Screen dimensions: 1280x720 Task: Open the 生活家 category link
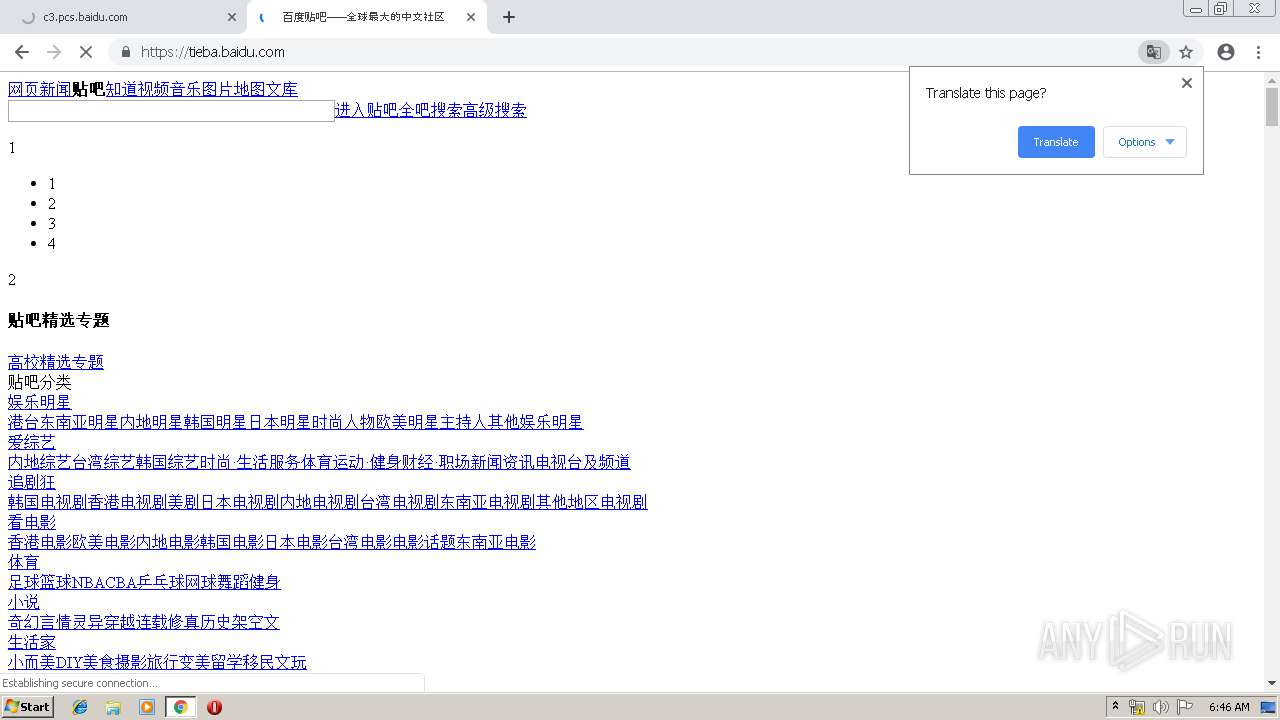coord(32,642)
